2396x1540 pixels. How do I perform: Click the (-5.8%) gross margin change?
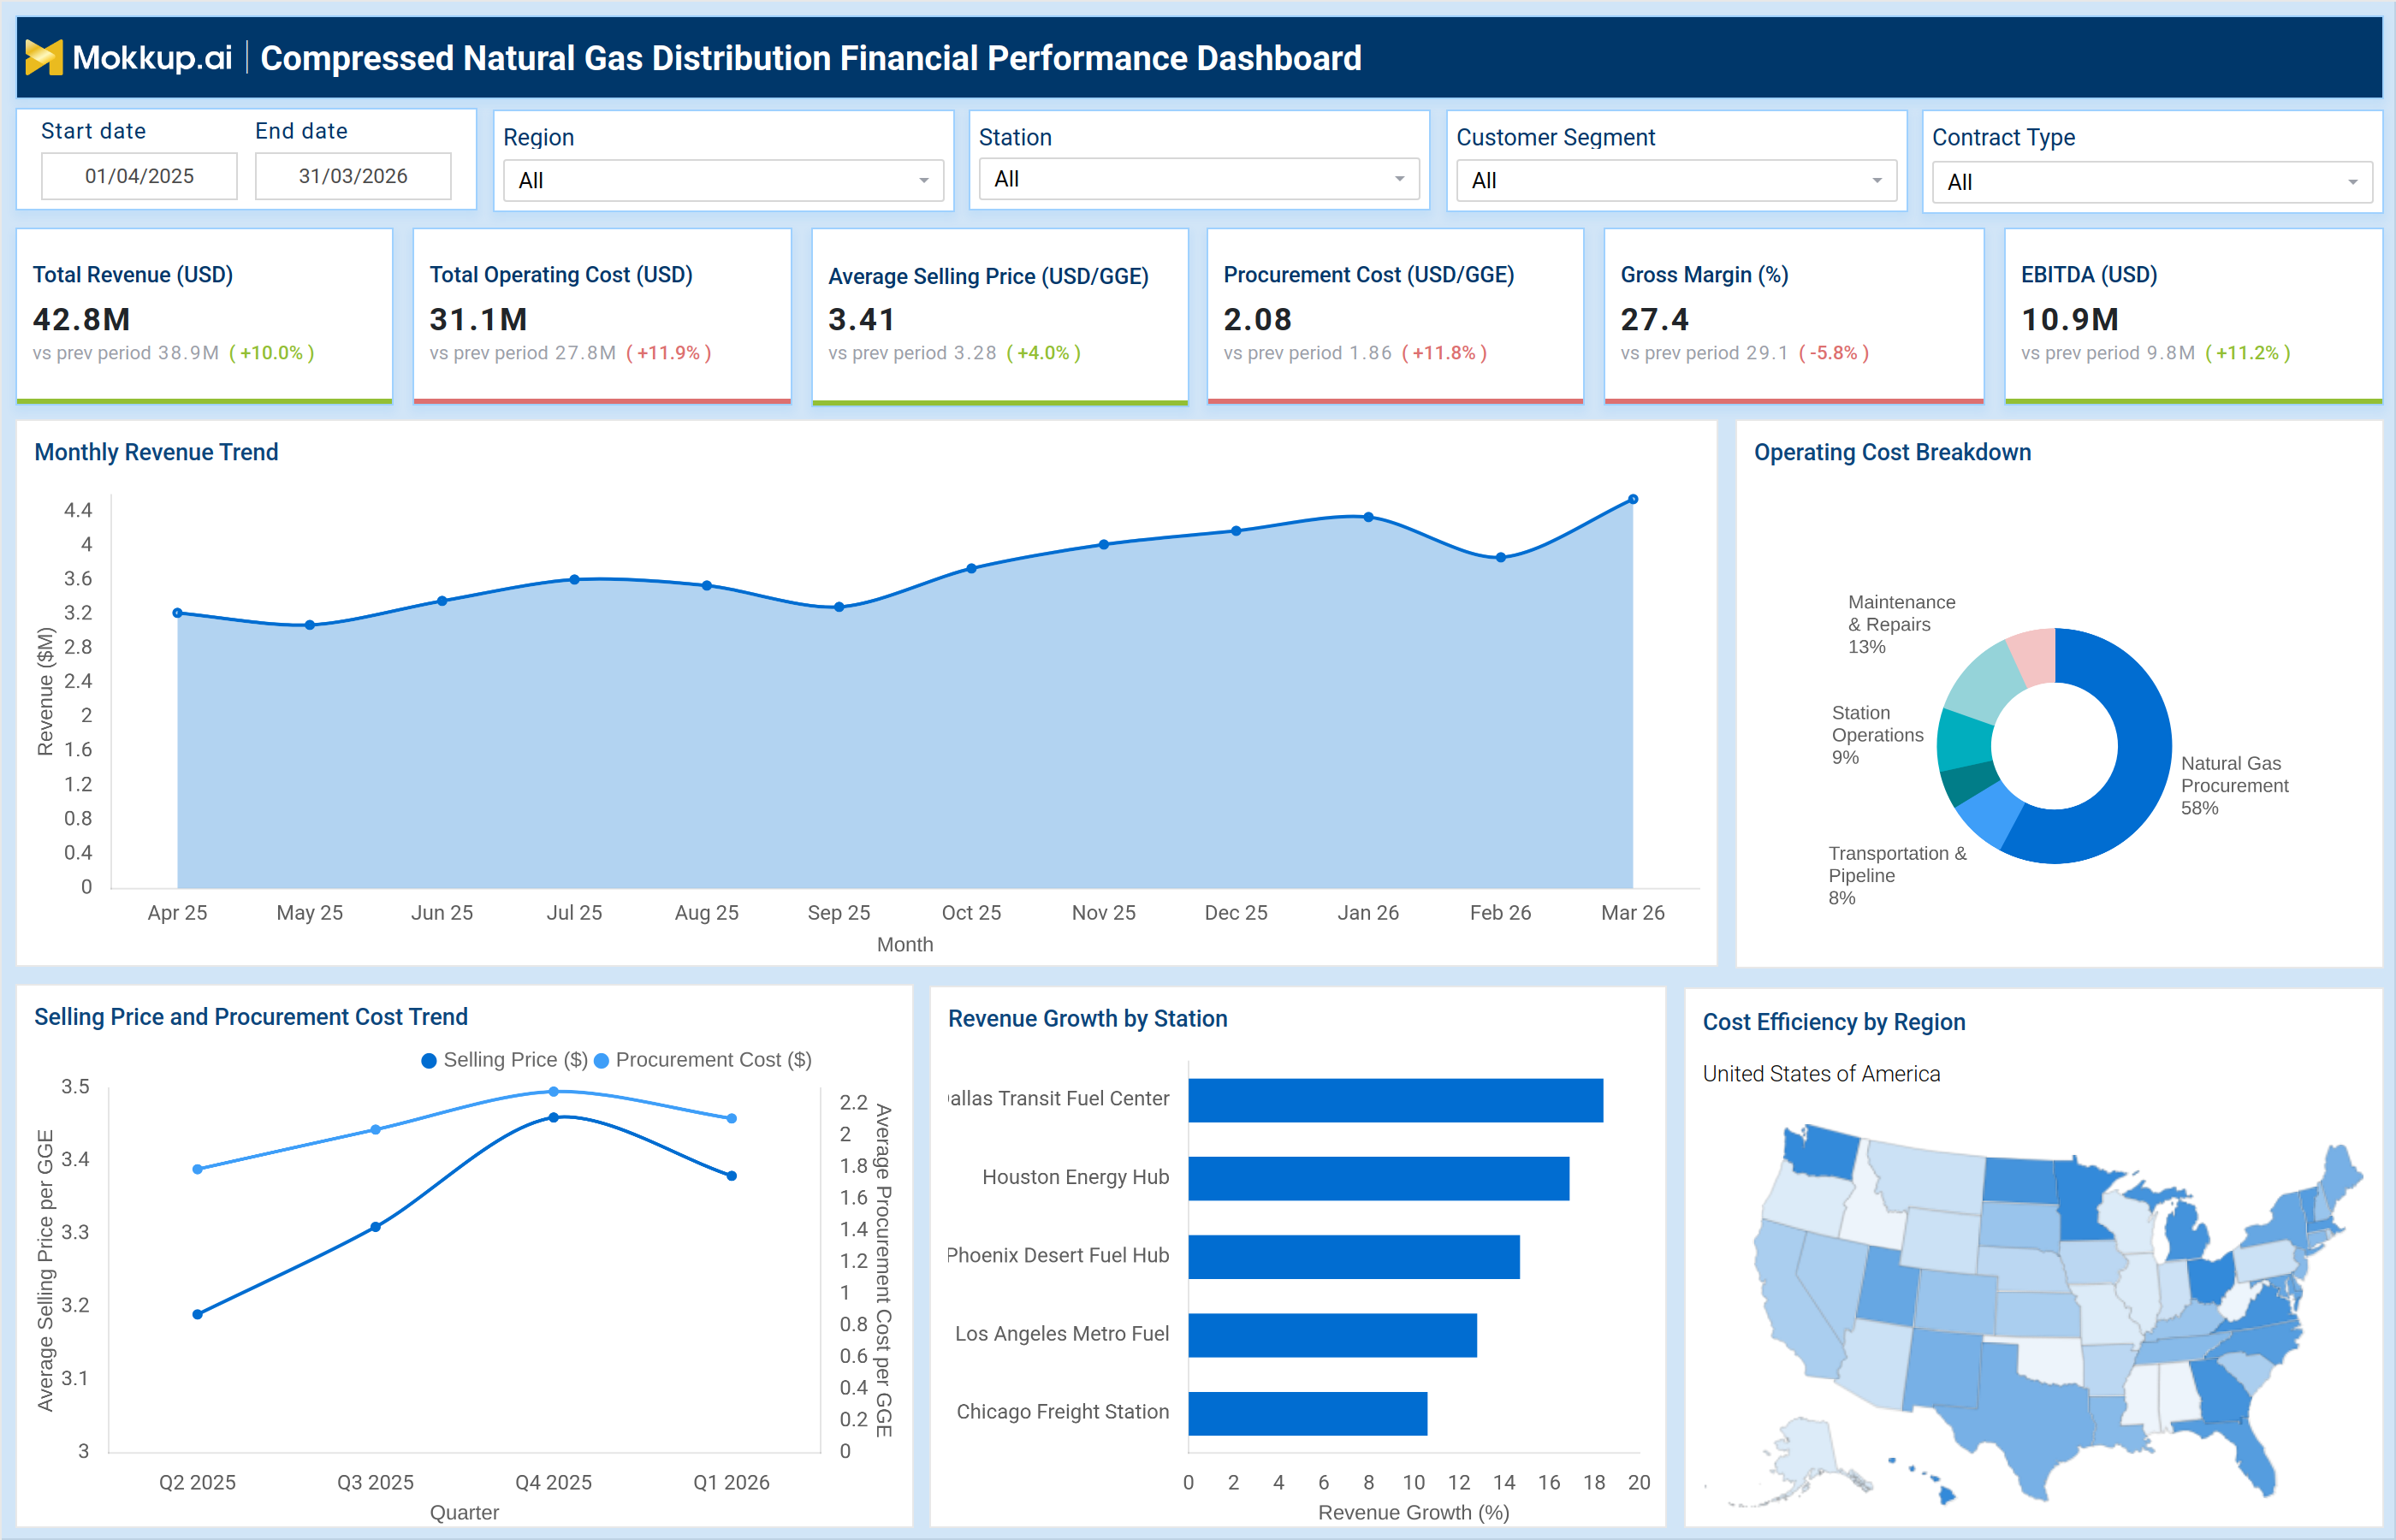pyautogui.click(x=1834, y=353)
